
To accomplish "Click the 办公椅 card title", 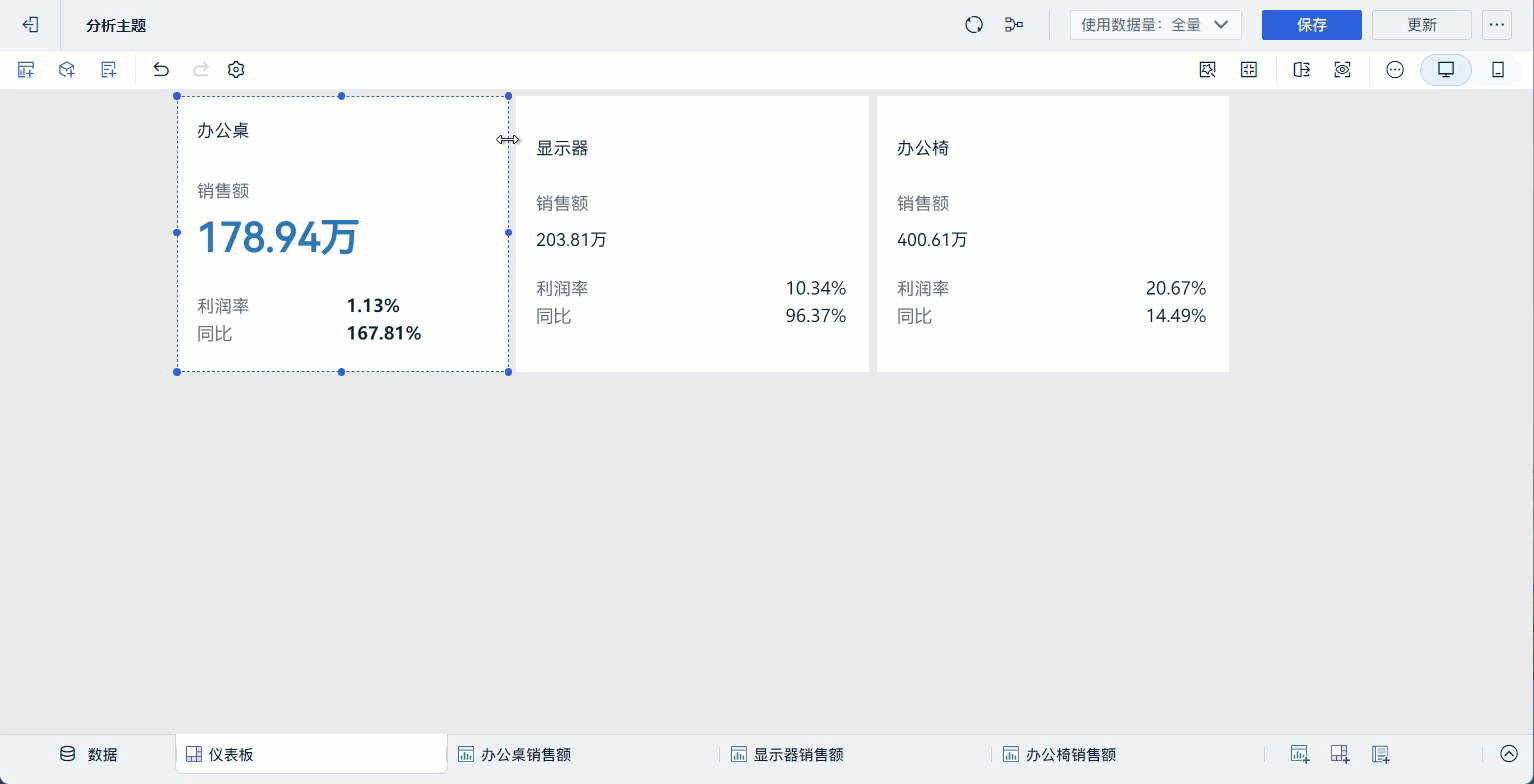I will [923, 148].
